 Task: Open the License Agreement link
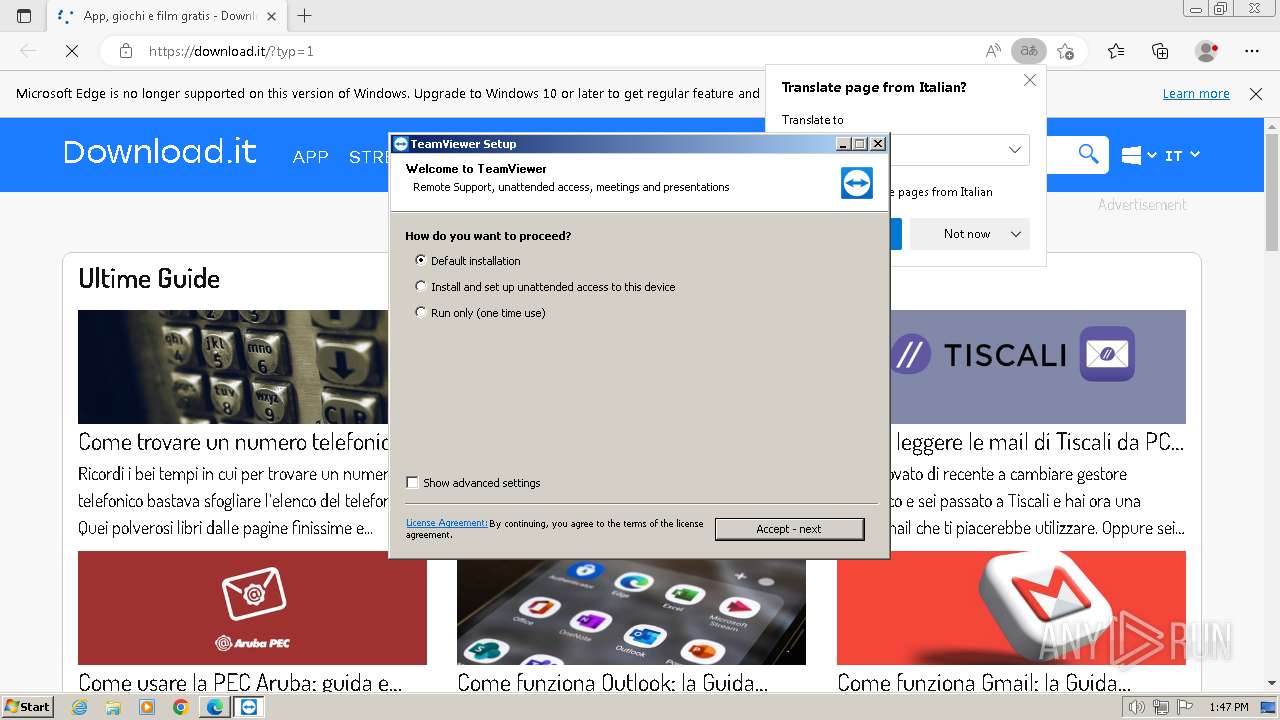[446, 523]
